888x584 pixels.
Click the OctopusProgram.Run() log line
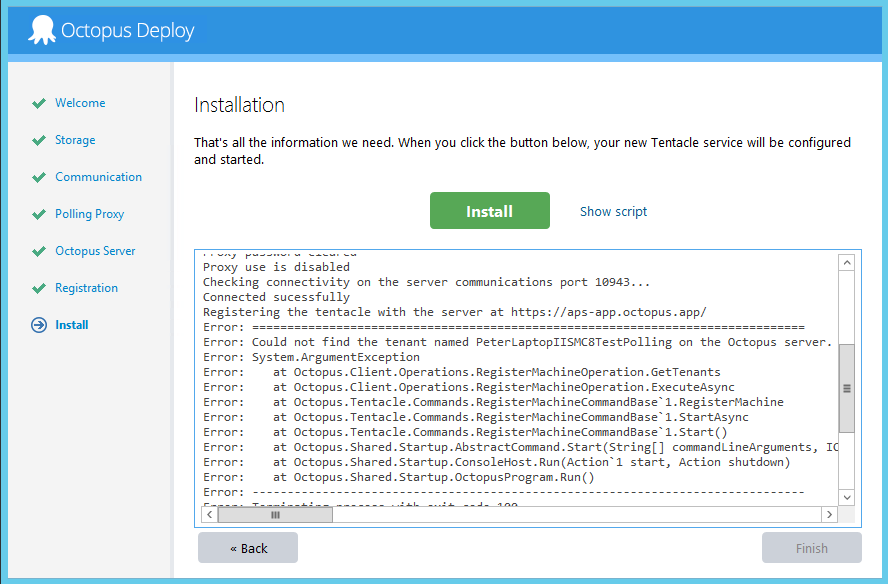point(399,477)
